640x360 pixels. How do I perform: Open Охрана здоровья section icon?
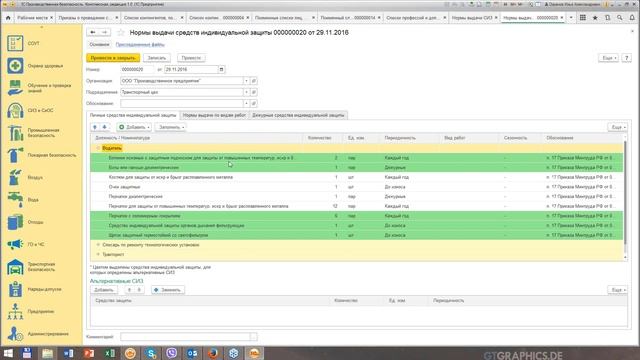coord(15,66)
